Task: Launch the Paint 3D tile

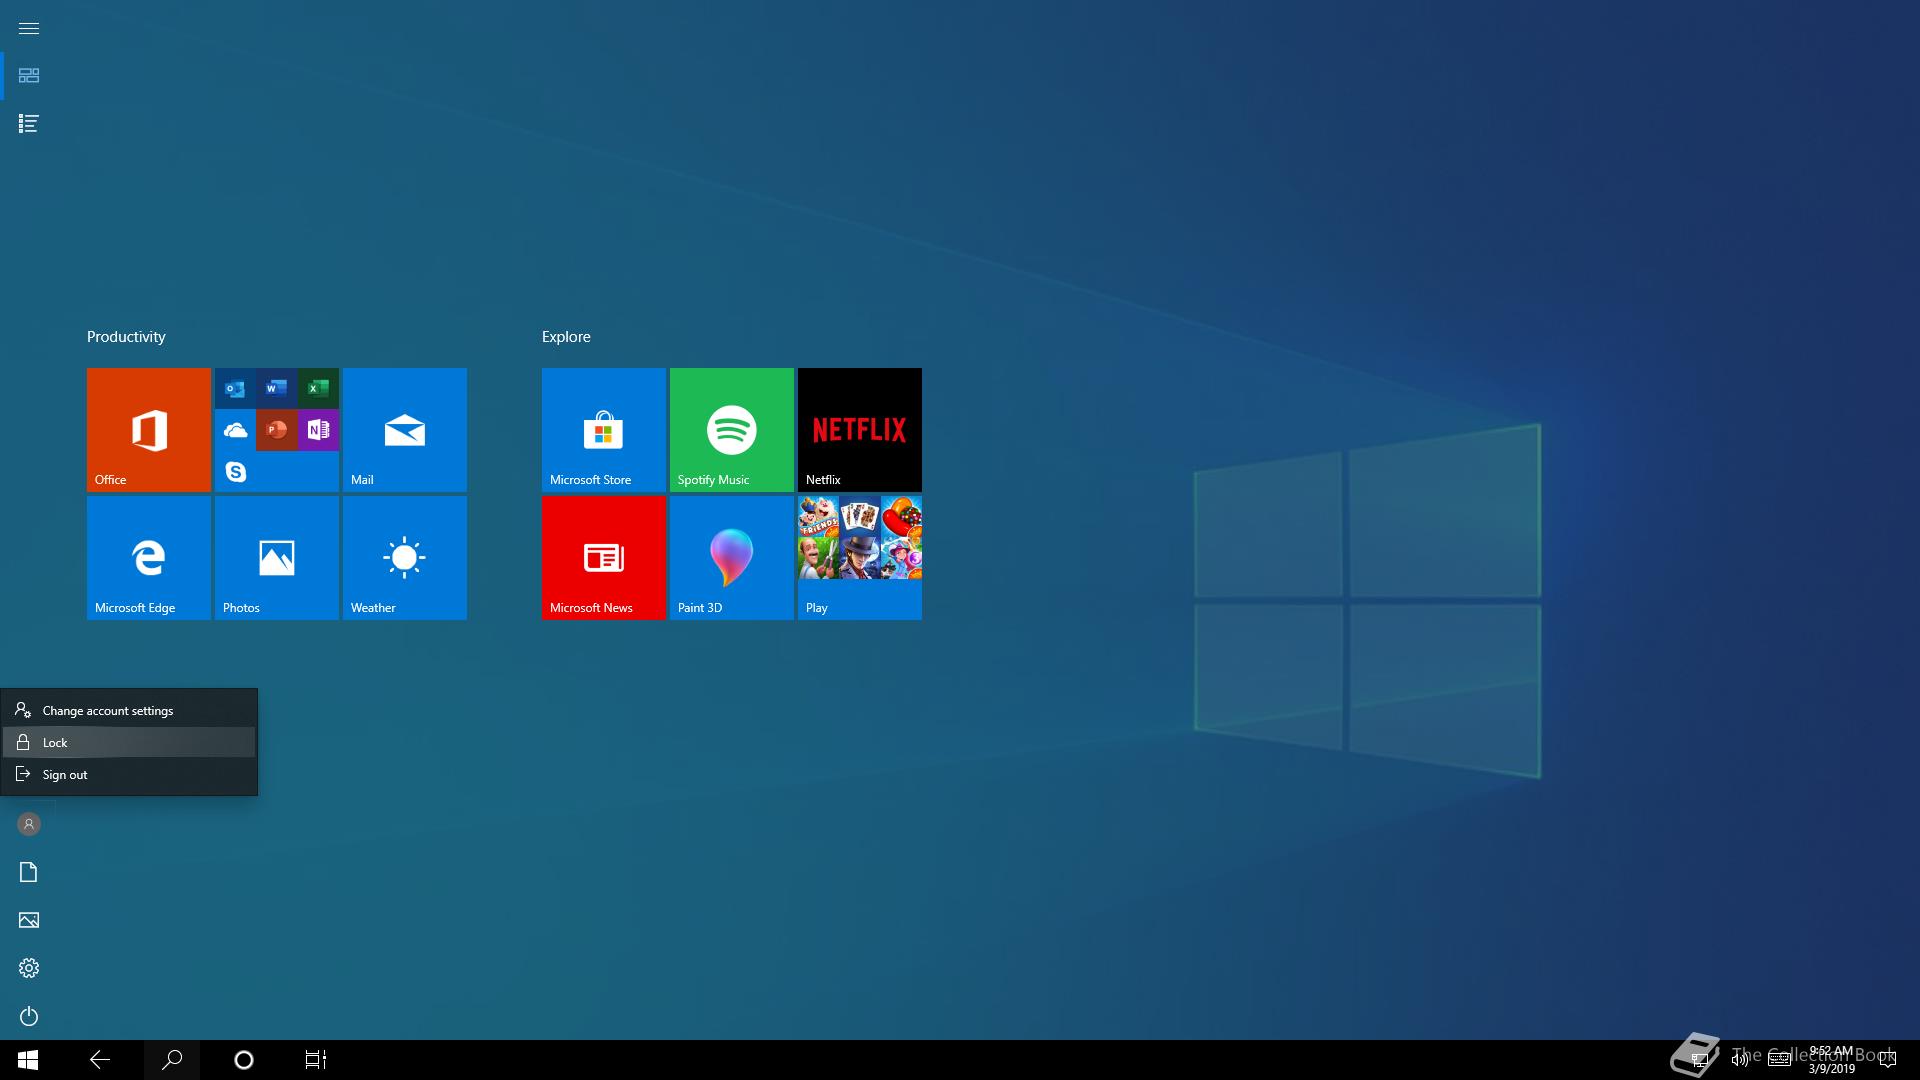Action: (x=732, y=558)
